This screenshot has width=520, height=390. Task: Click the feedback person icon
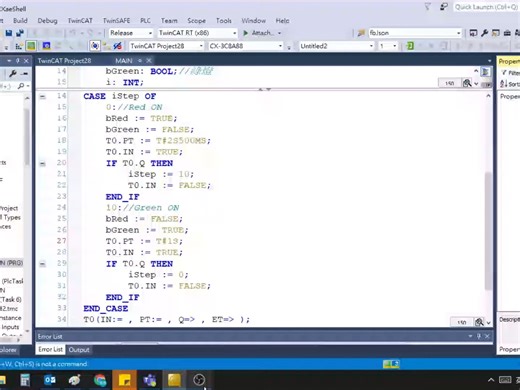(444, 7)
